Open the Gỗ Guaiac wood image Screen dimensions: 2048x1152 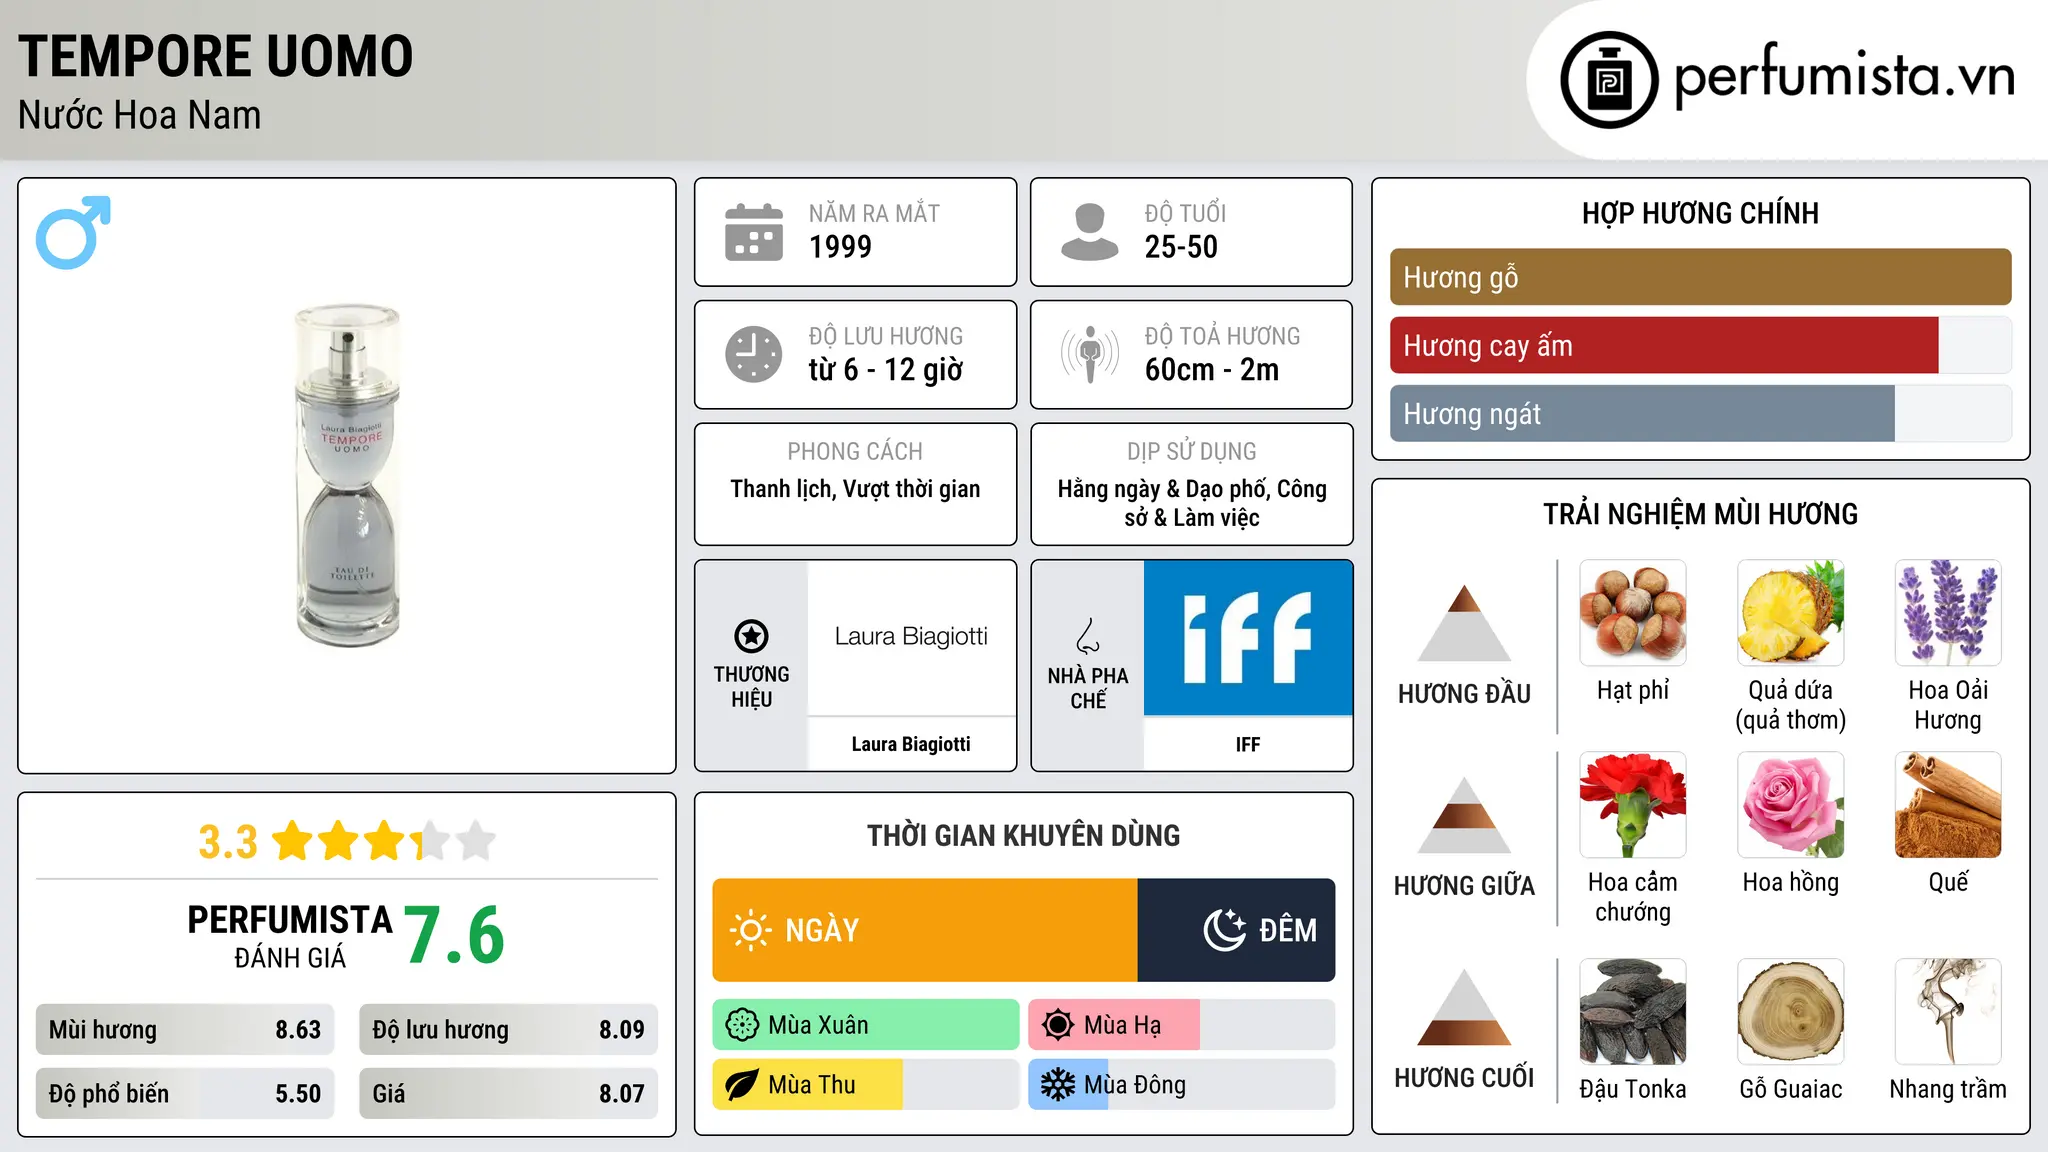click(x=1791, y=1012)
